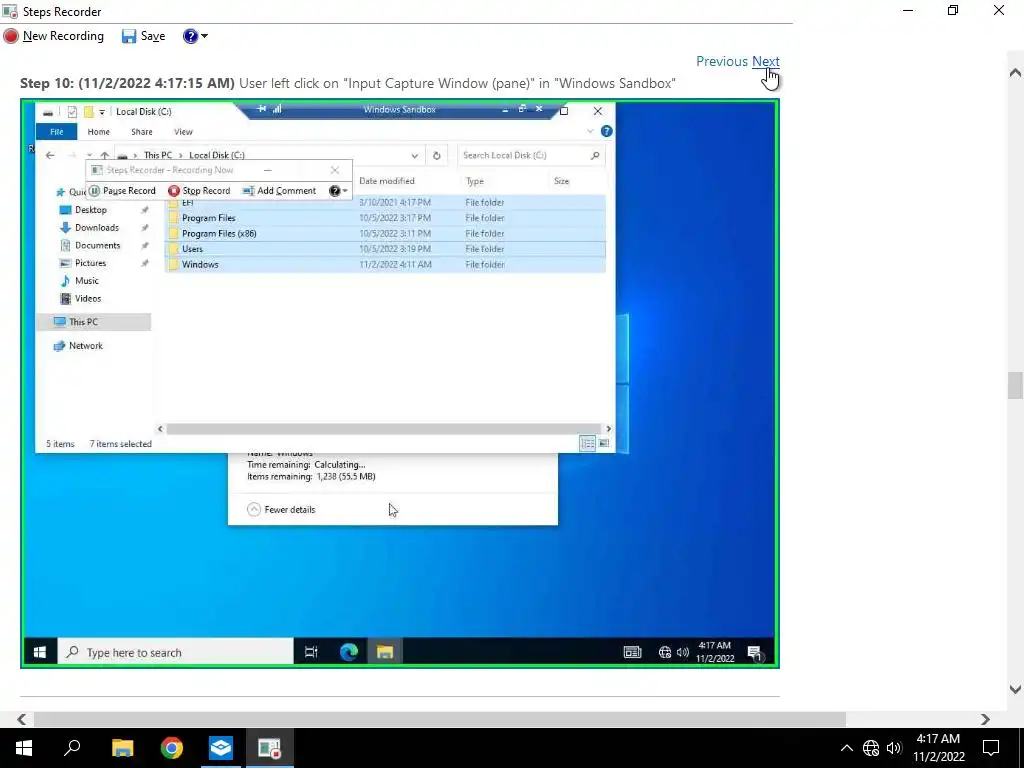
Task: Select the Program Files folder row
Action: pyautogui.click(x=385, y=217)
